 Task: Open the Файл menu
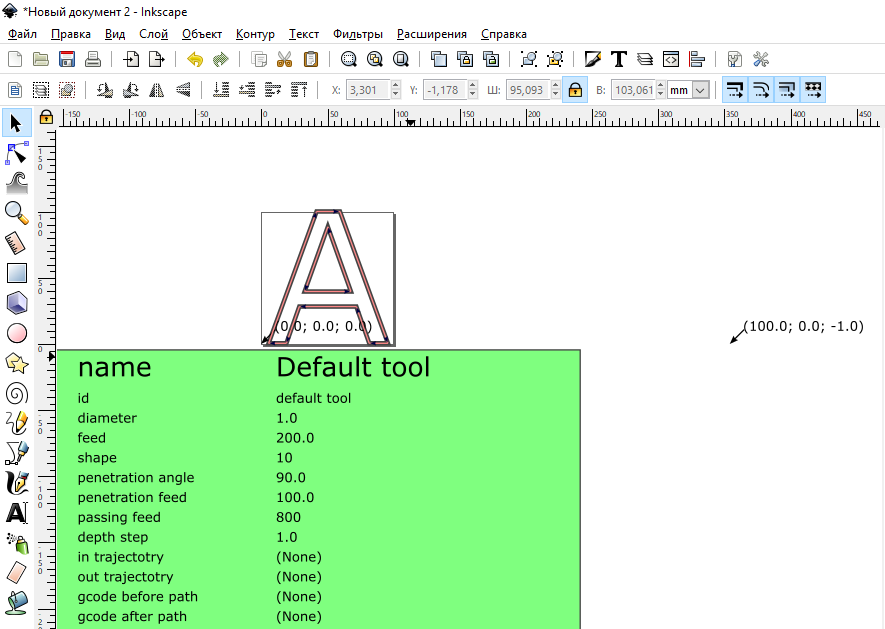(x=23, y=34)
